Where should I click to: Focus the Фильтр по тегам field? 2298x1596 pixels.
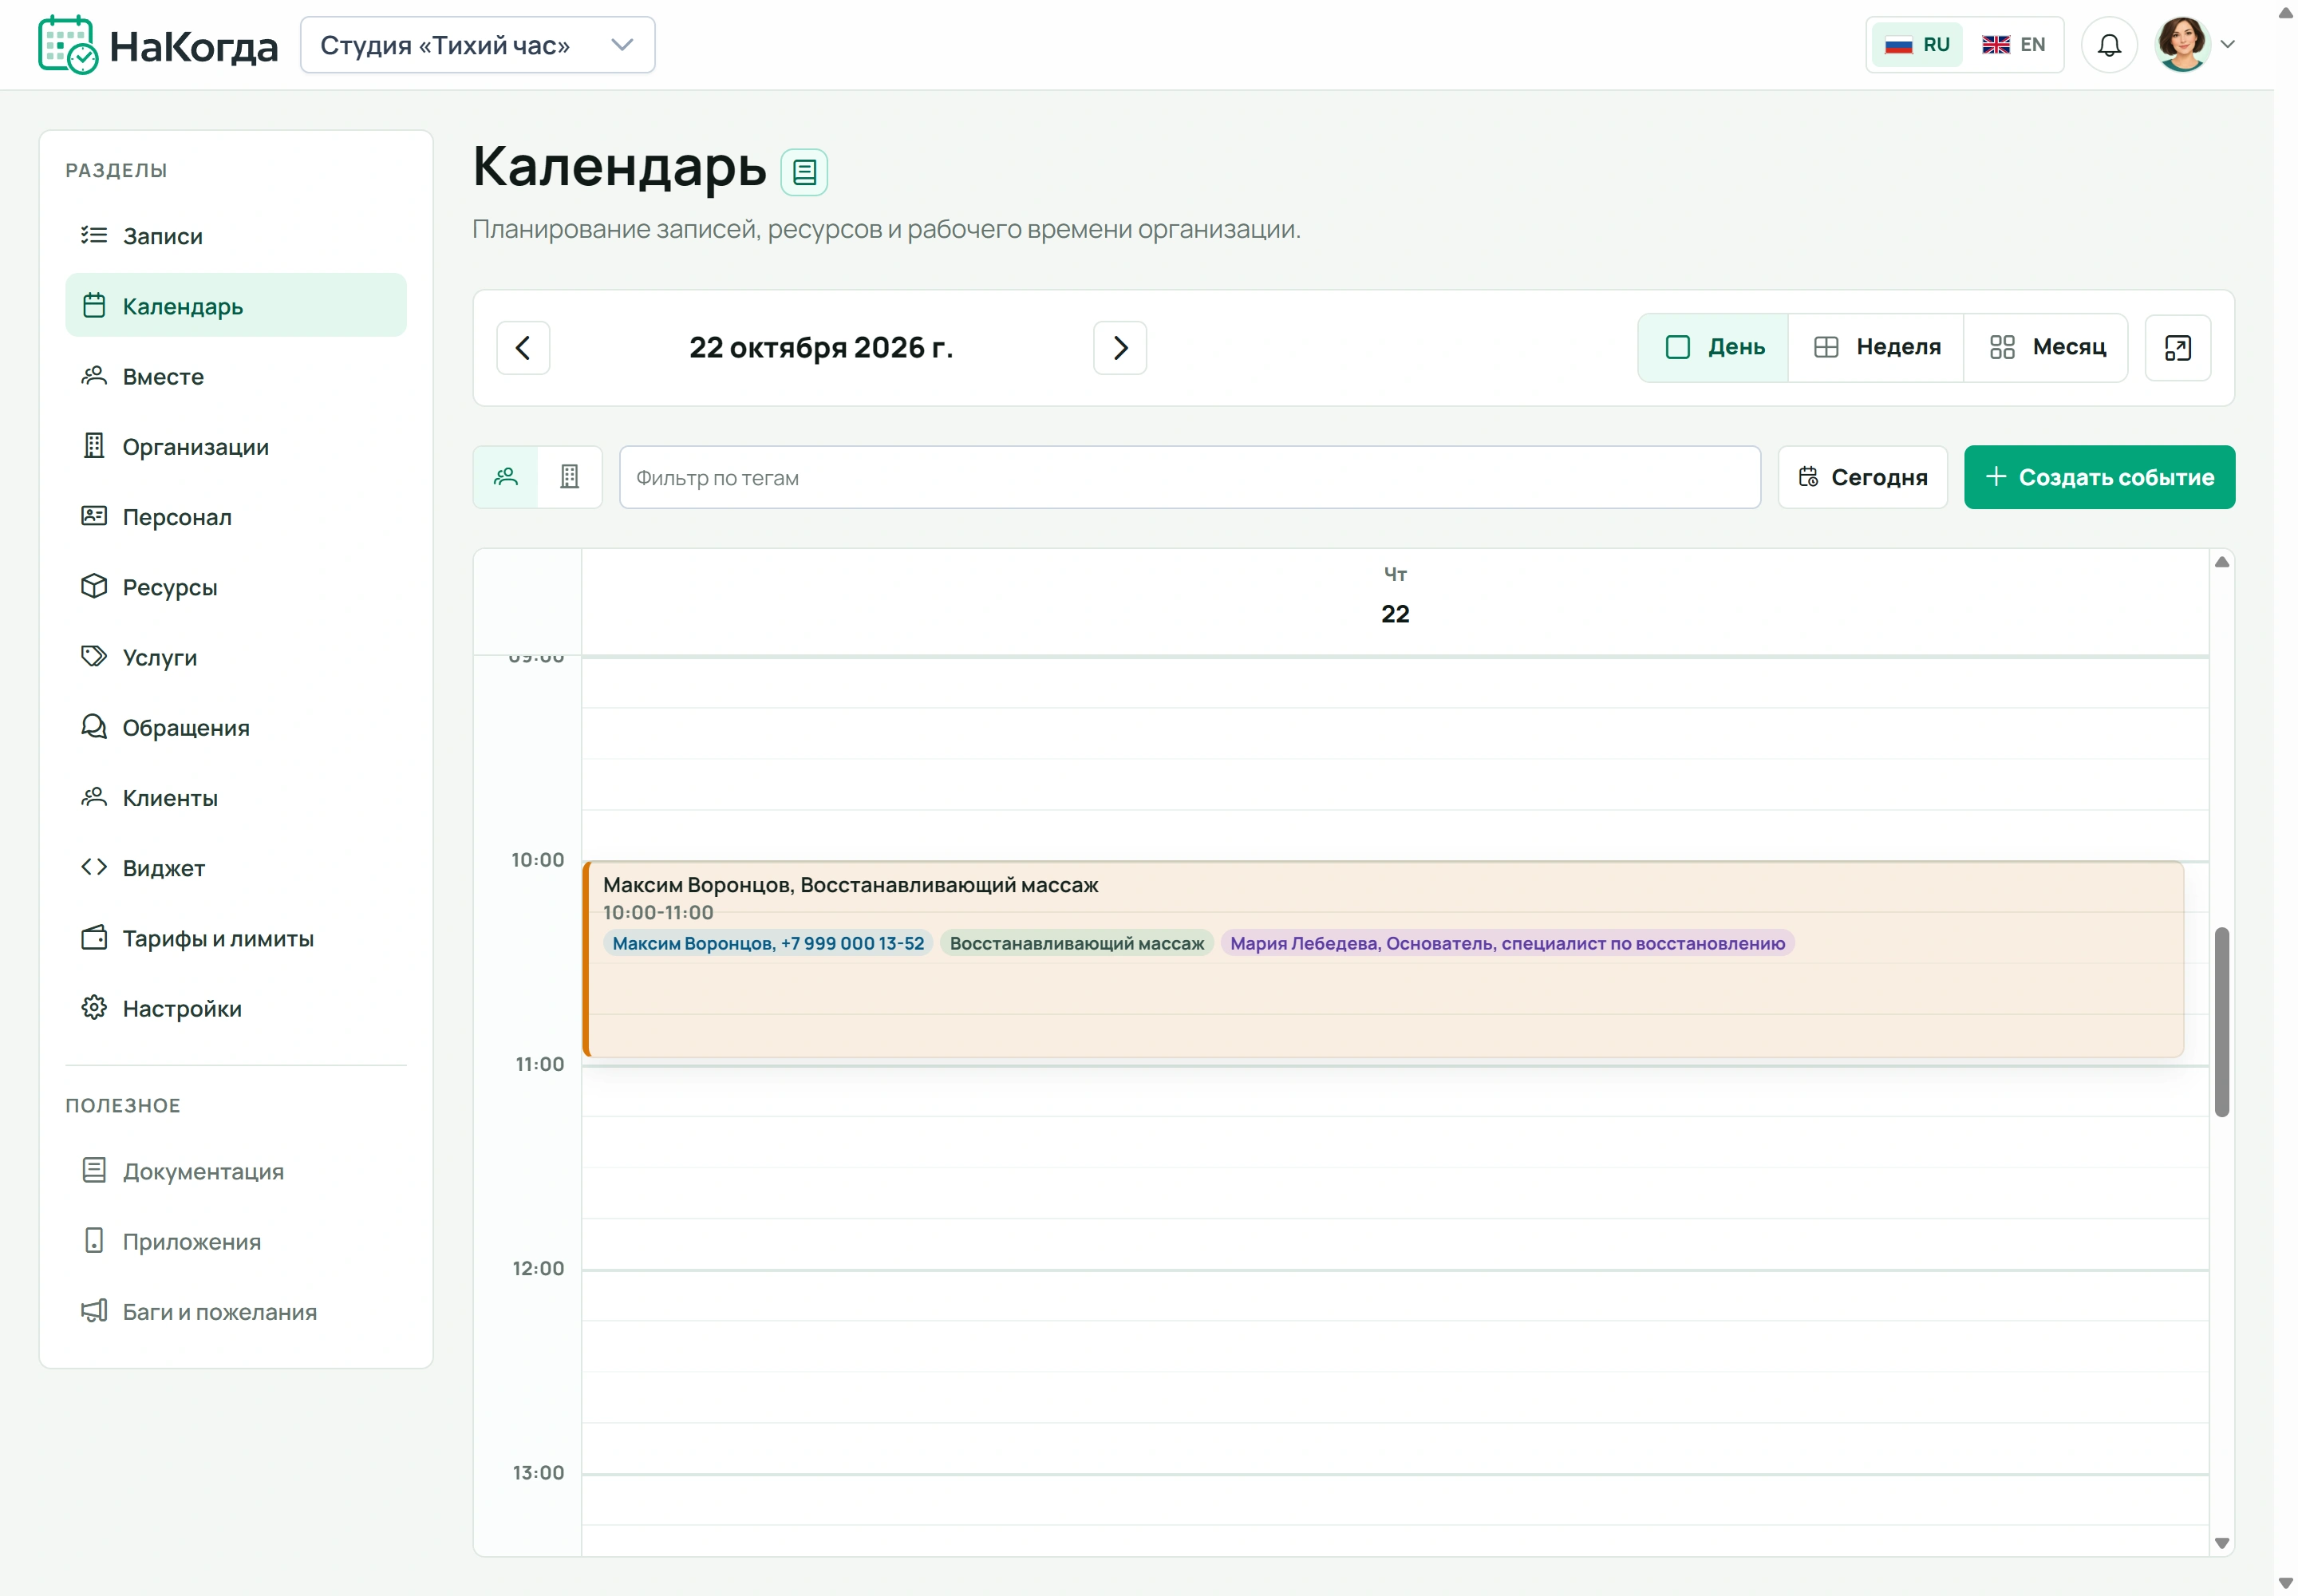pos(1190,477)
